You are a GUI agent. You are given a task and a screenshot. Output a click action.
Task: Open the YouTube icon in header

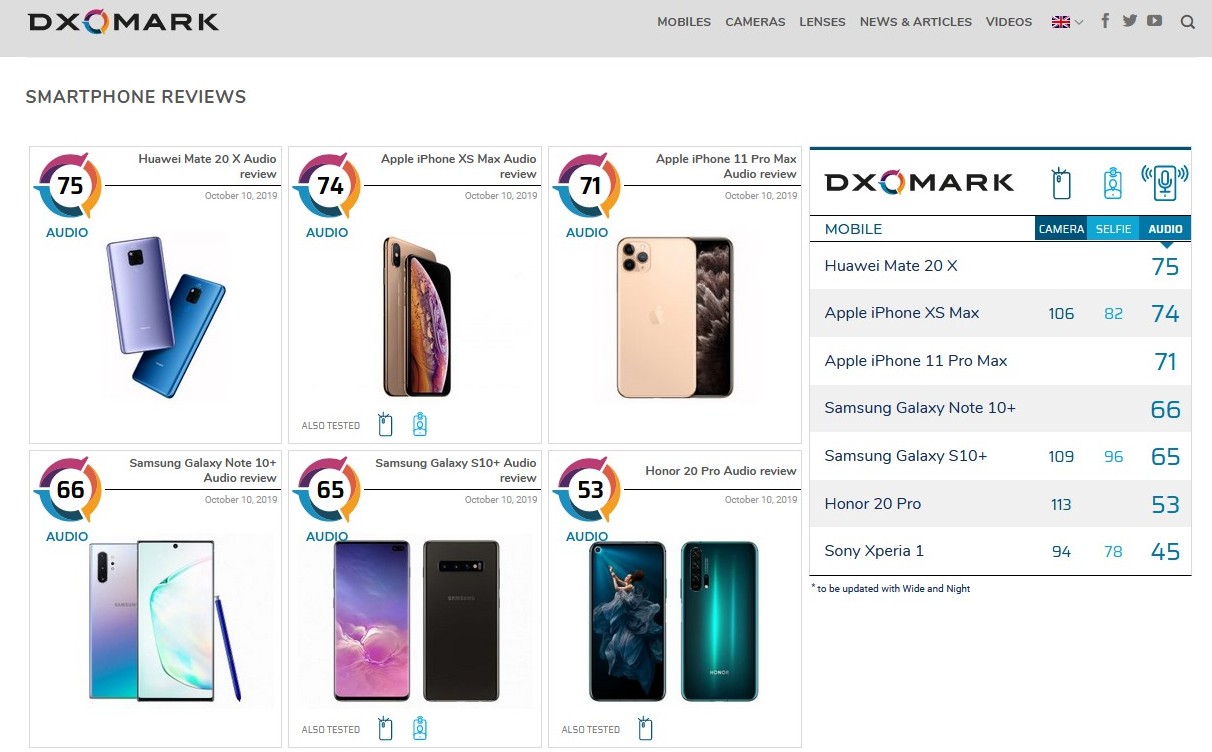(x=1155, y=21)
